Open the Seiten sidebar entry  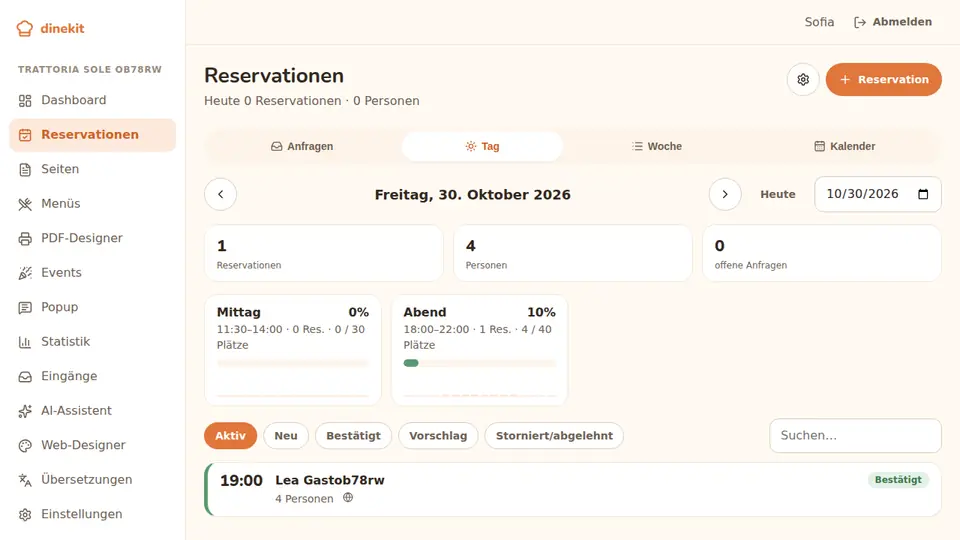(92, 170)
